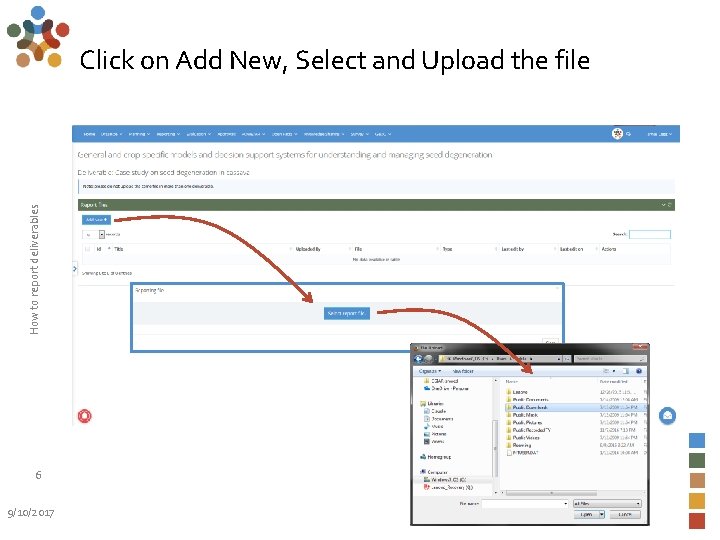Click New folder in file dialog toolbar
Viewport: 720px width, 540px height.
pyautogui.click(x=463, y=371)
